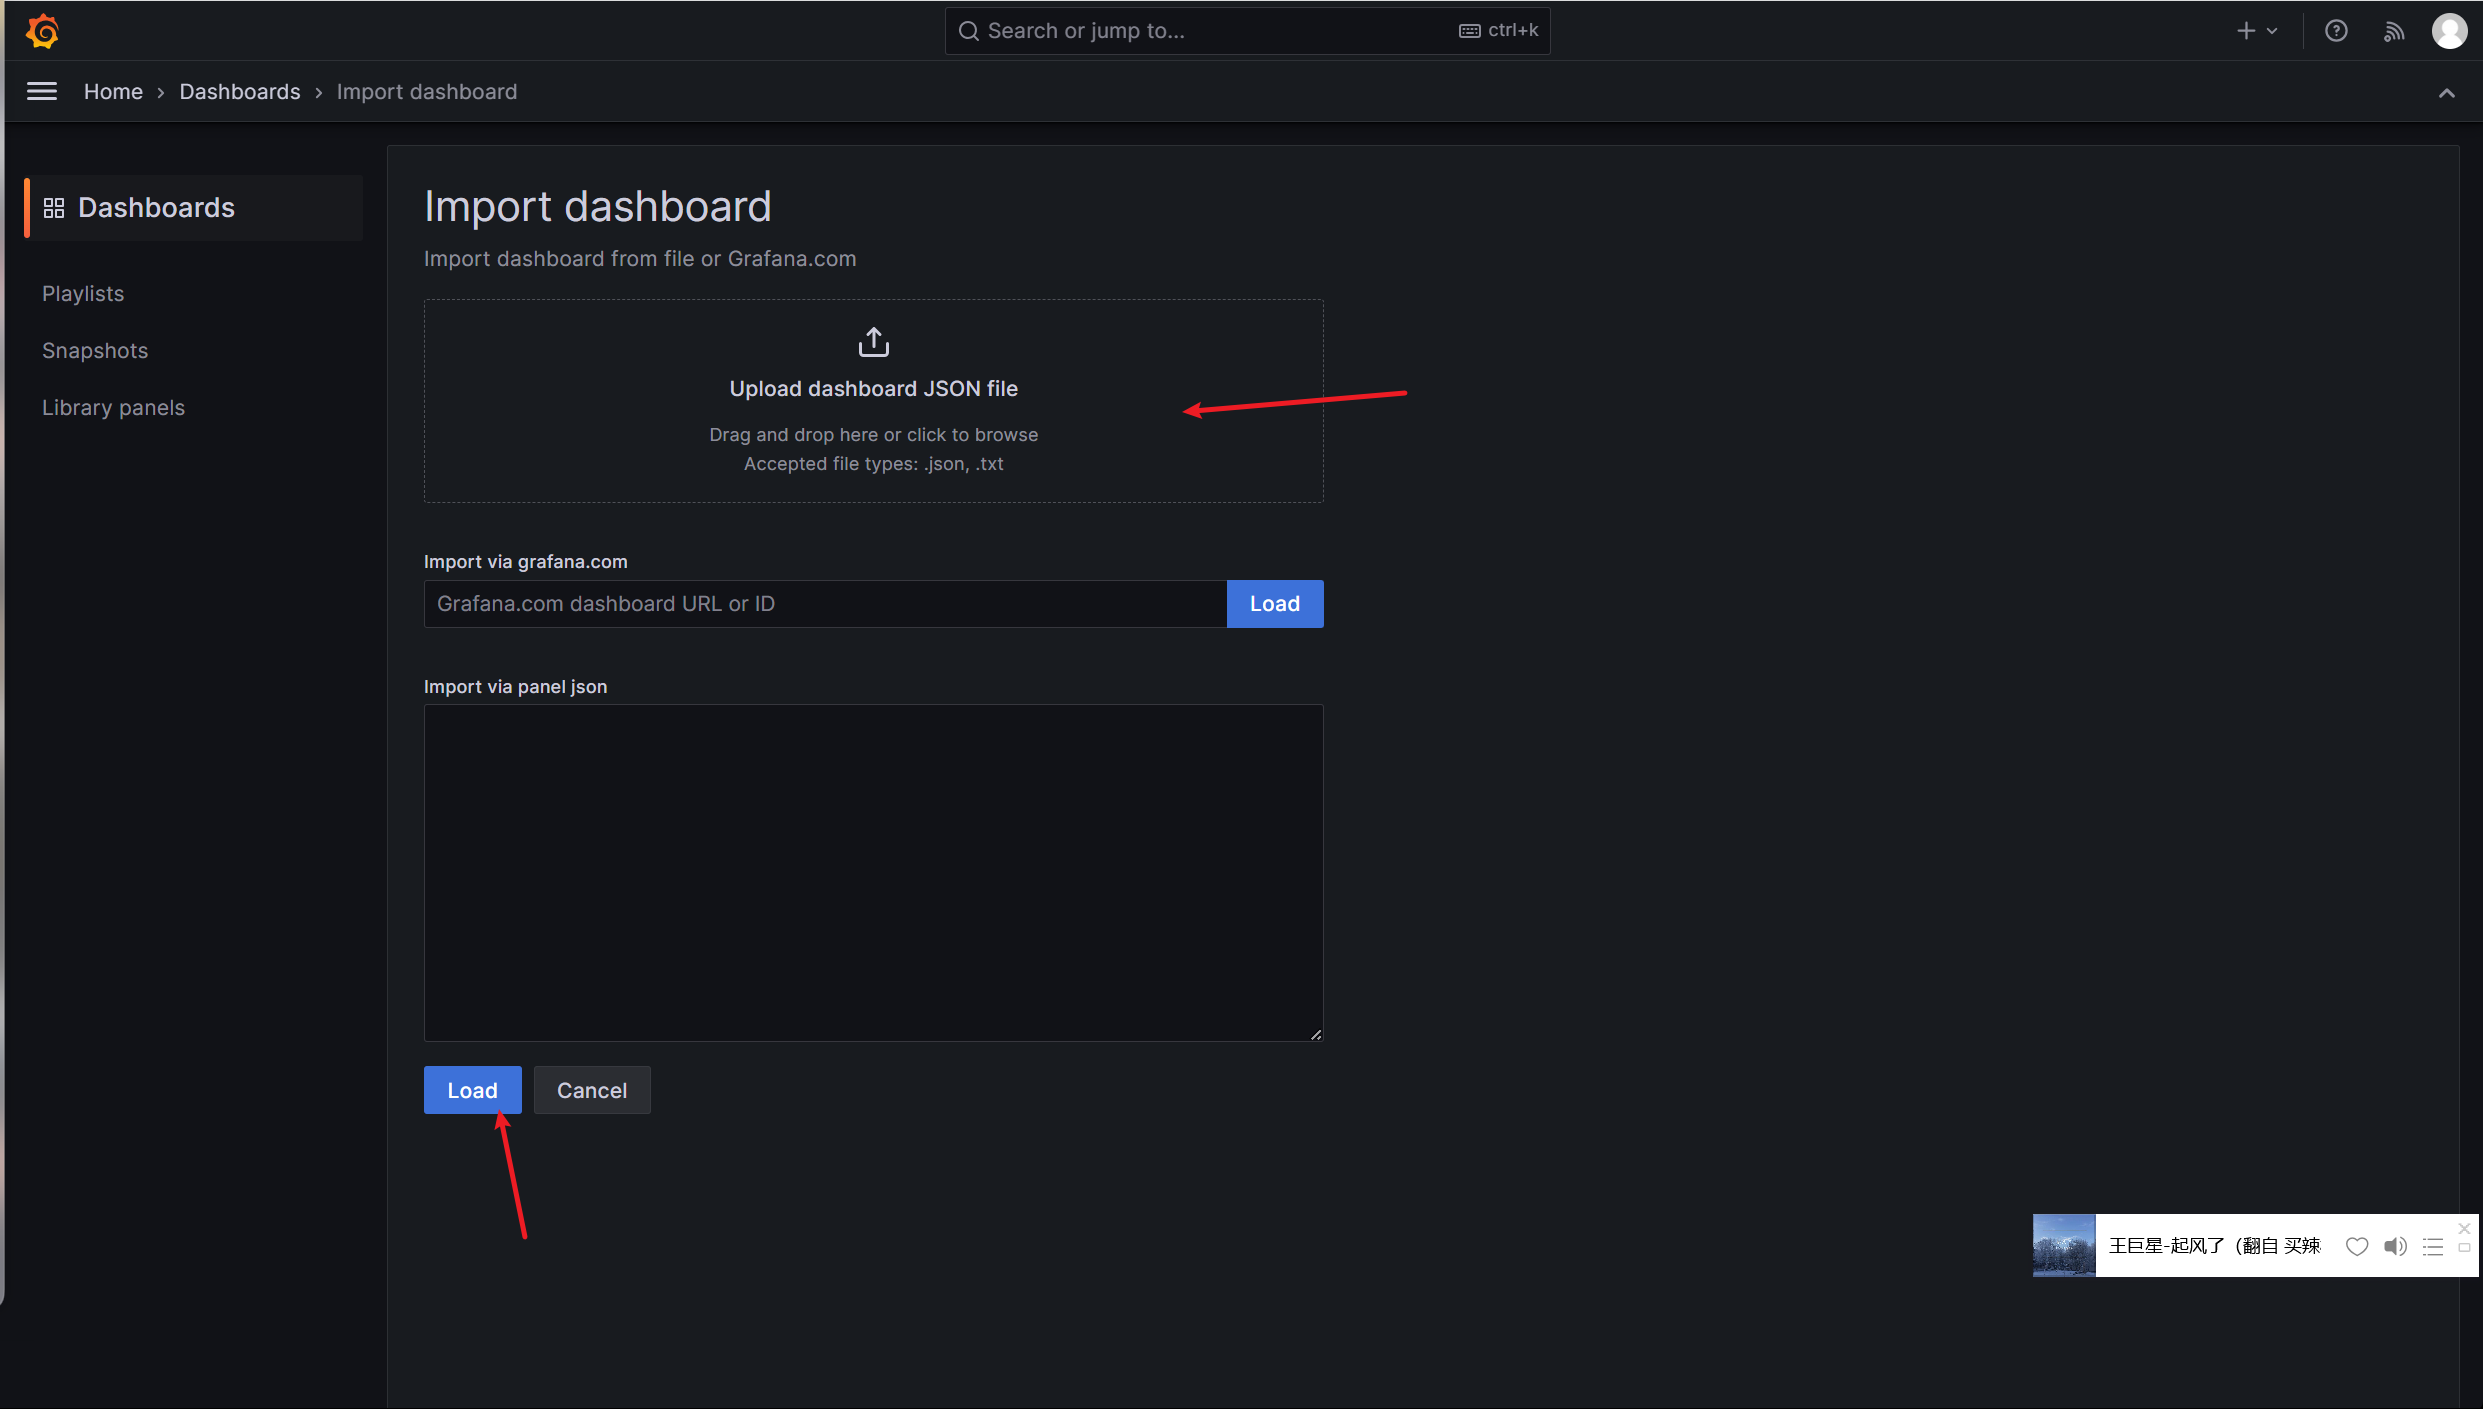Image resolution: width=2483 pixels, height=1409 pixels.
Task: Like the song with heart icon
Action: 2357,1246
